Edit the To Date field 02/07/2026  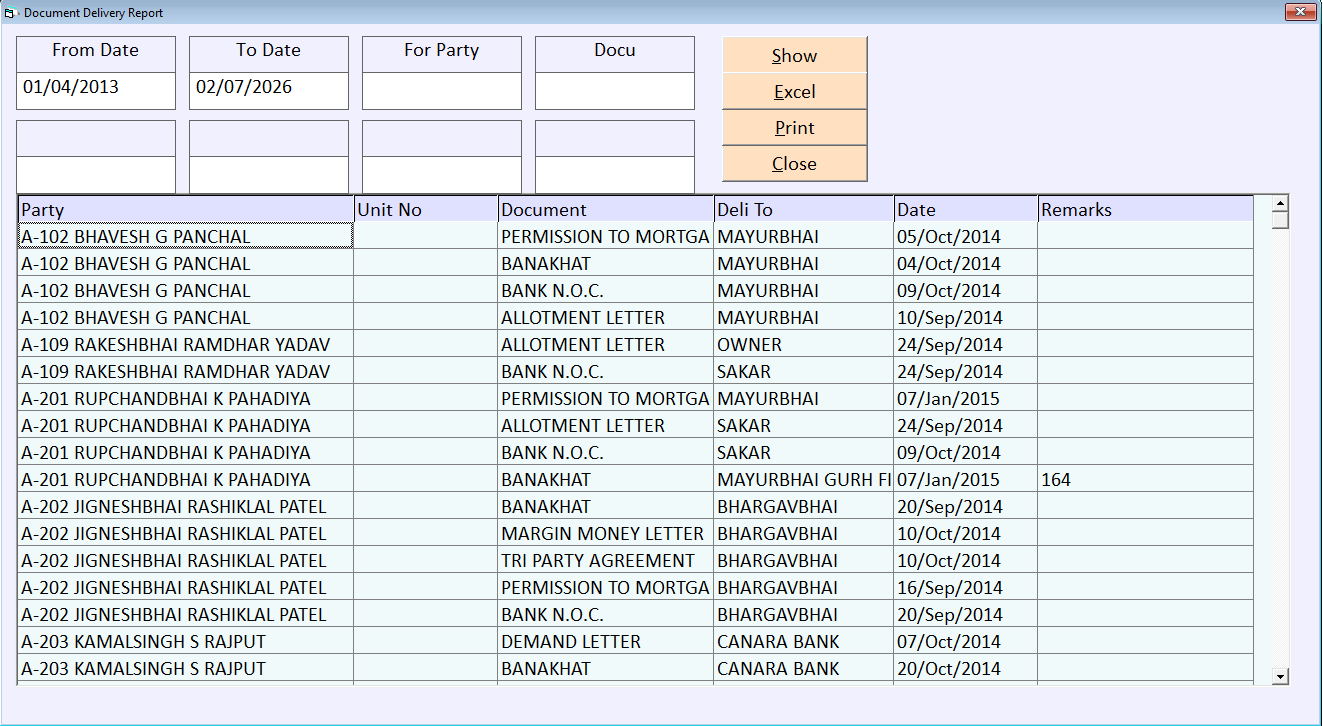pos(269,90)
